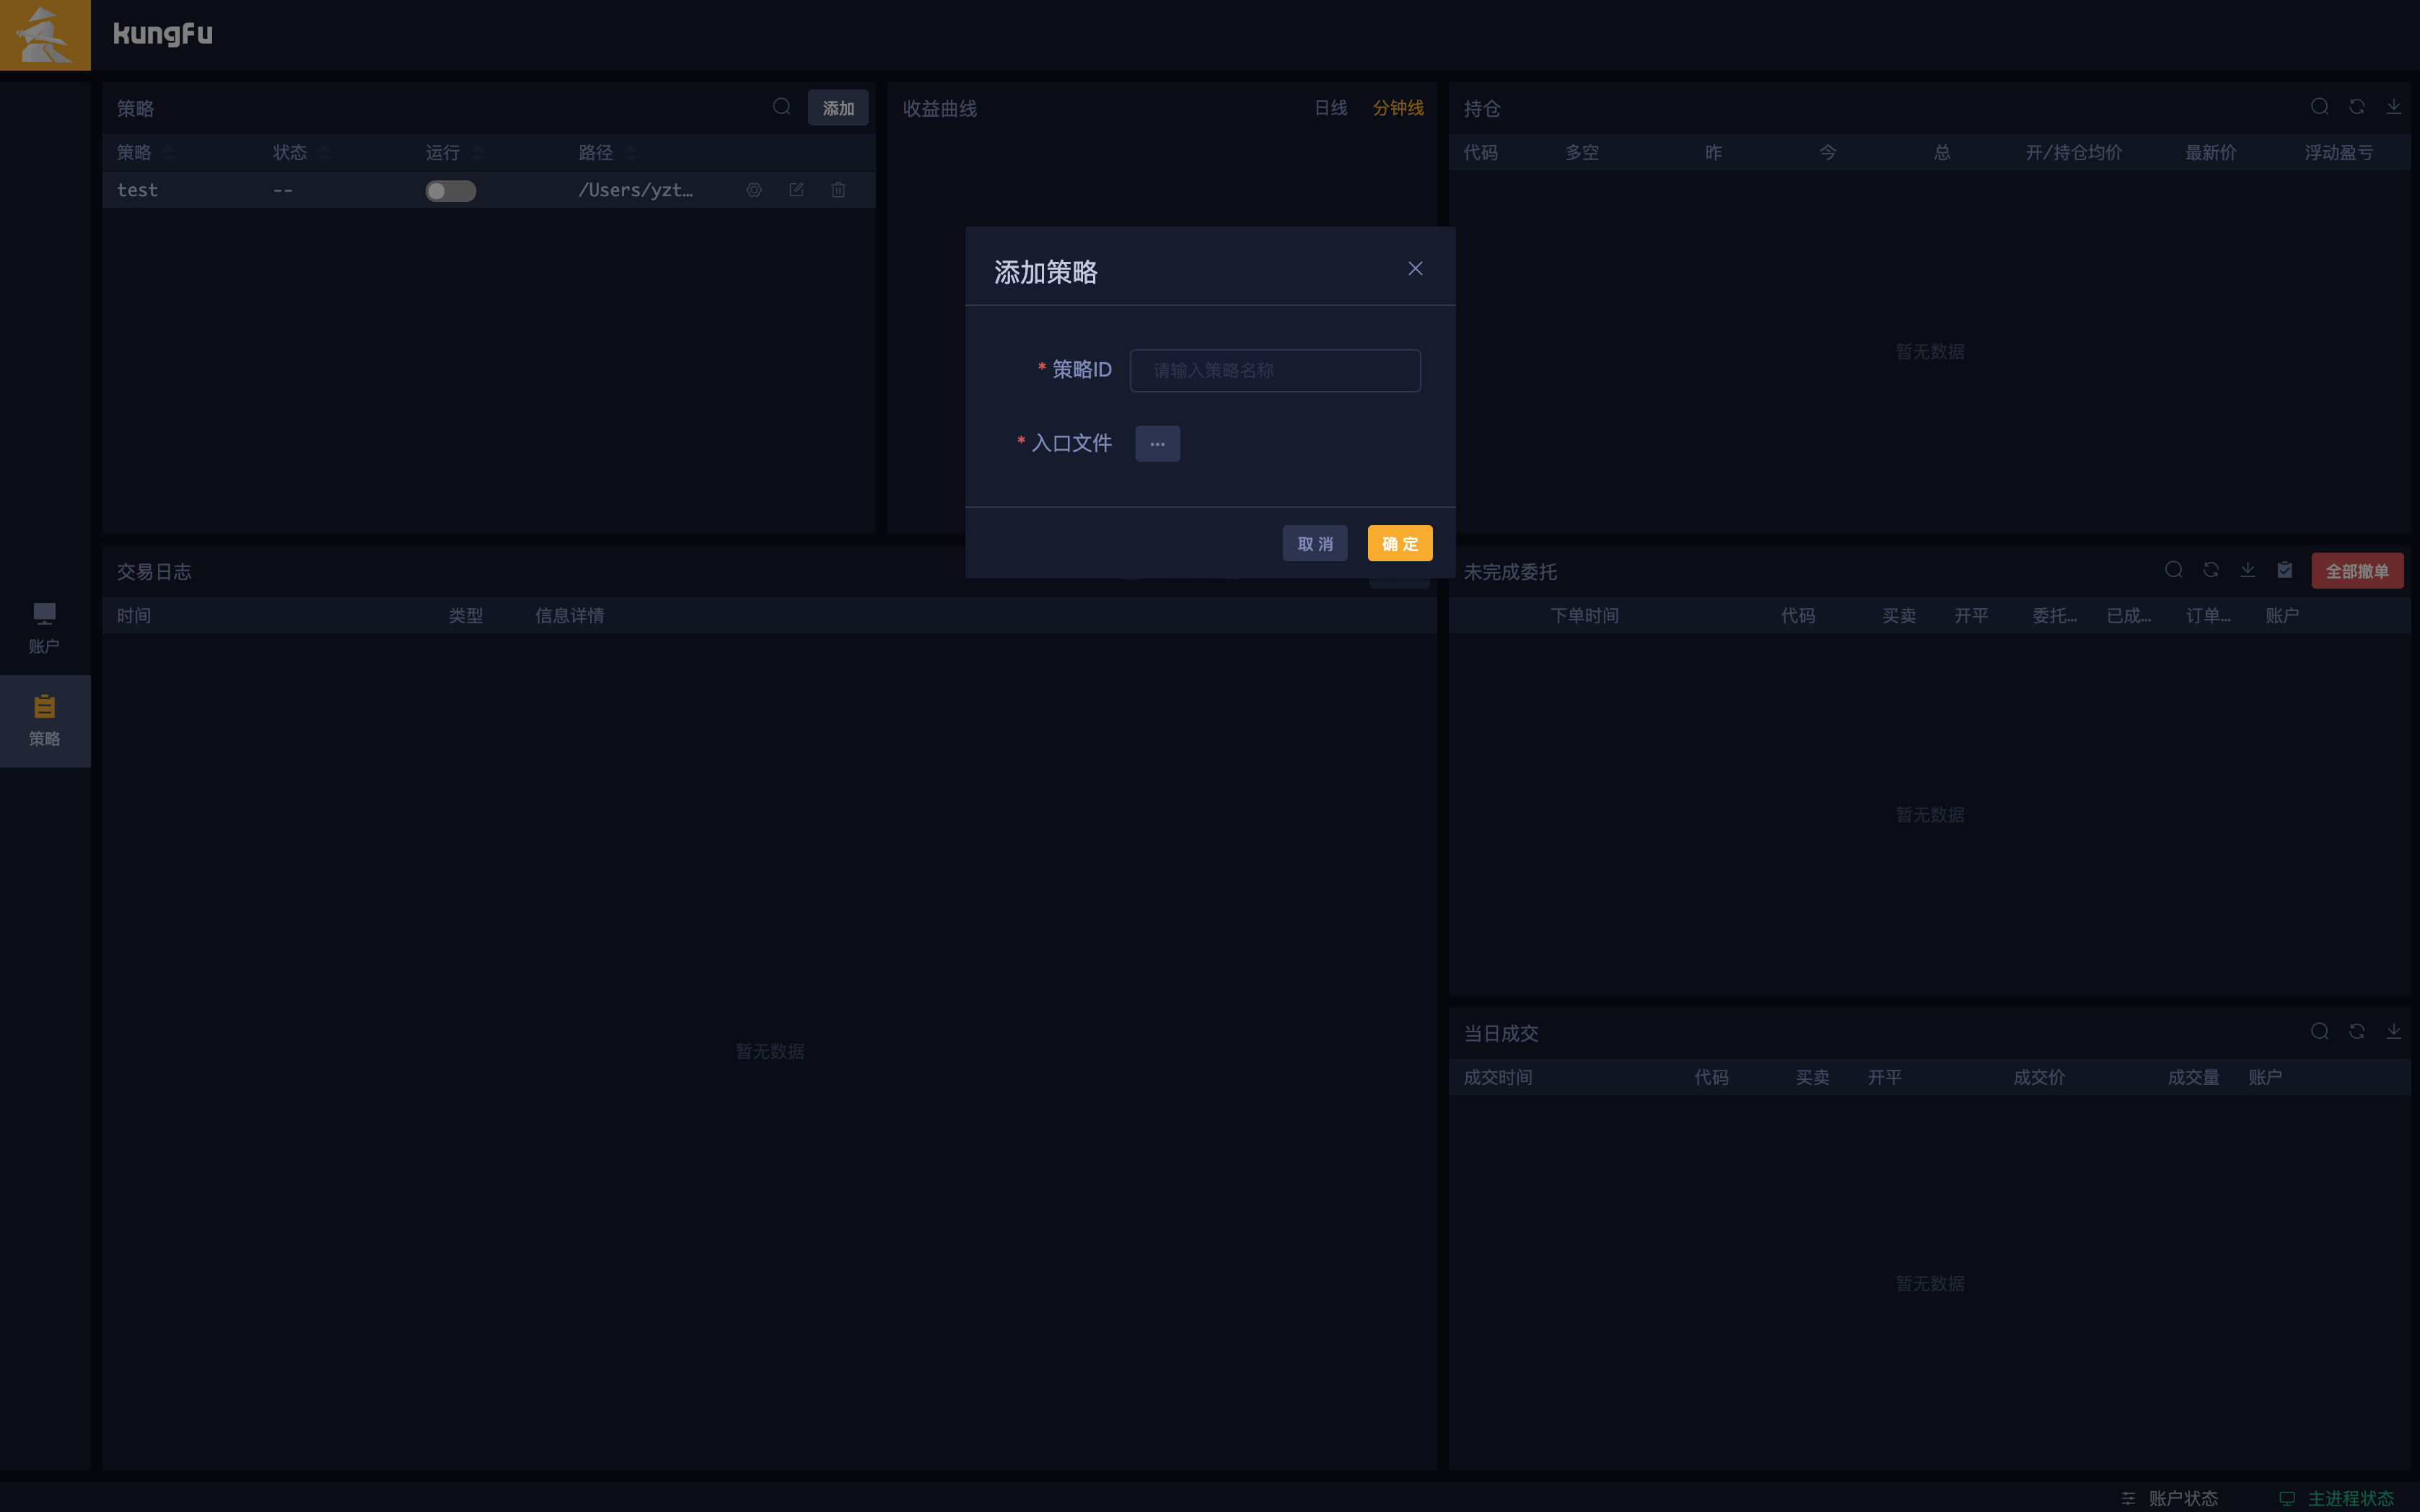Screen dimensions: 2420x1512
Task: Click 成交时间 column header
Action: tap(1498, 1078)
